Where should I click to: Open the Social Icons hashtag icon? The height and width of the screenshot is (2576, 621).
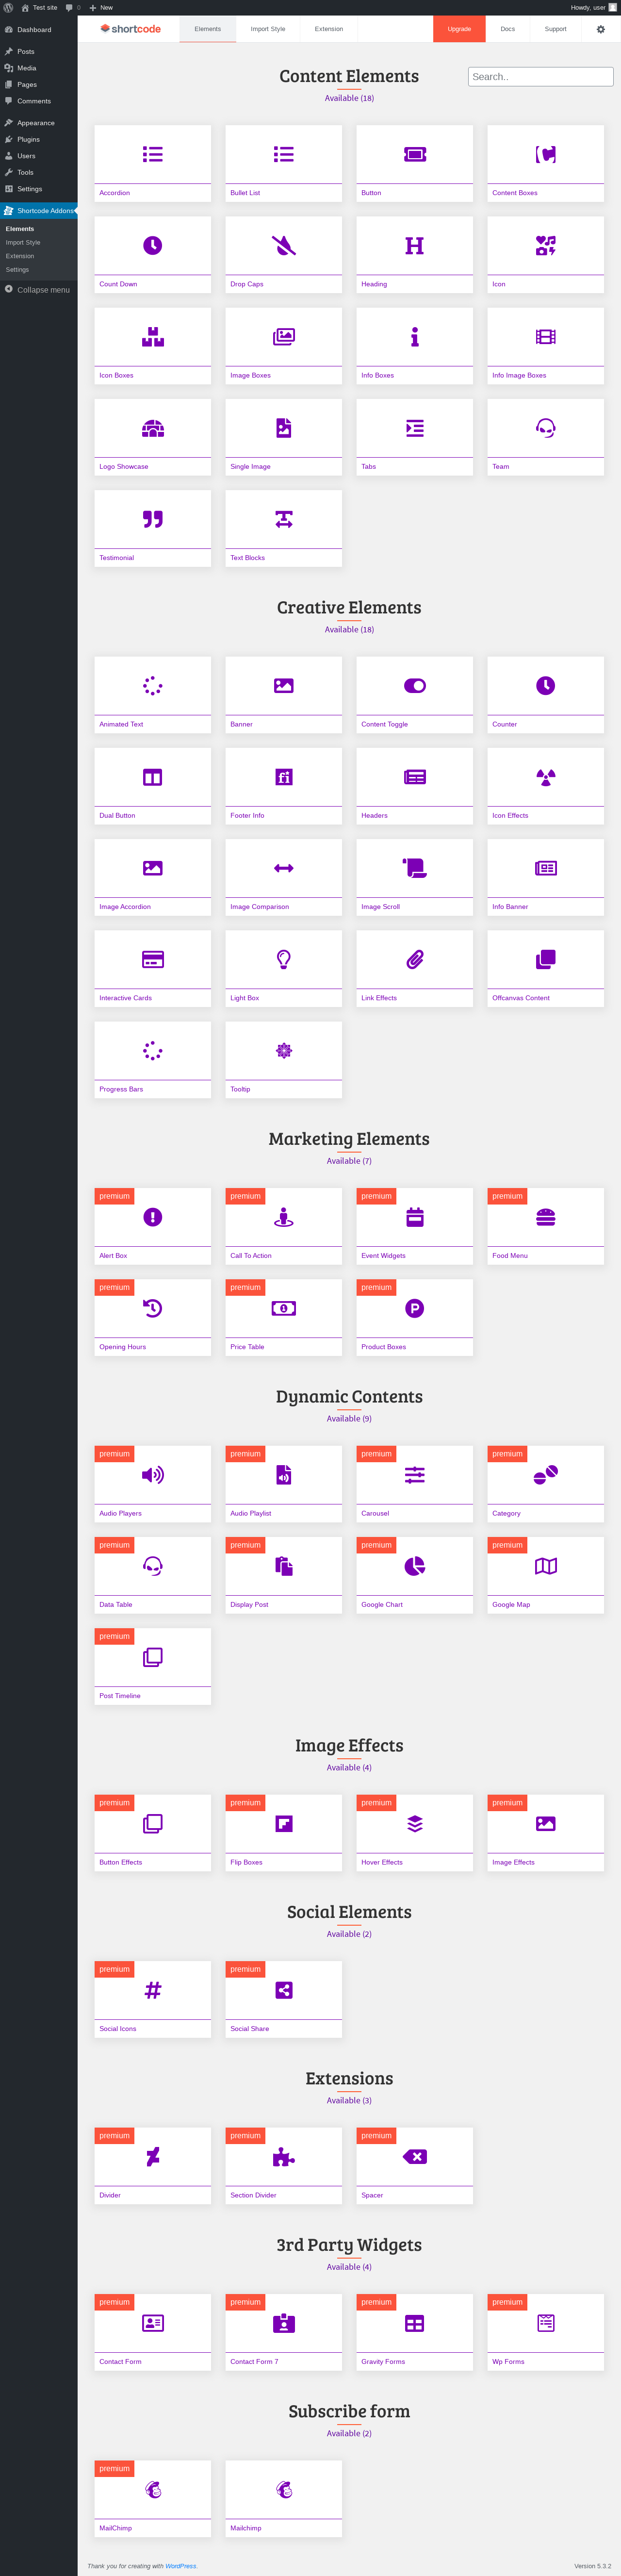152,1990
